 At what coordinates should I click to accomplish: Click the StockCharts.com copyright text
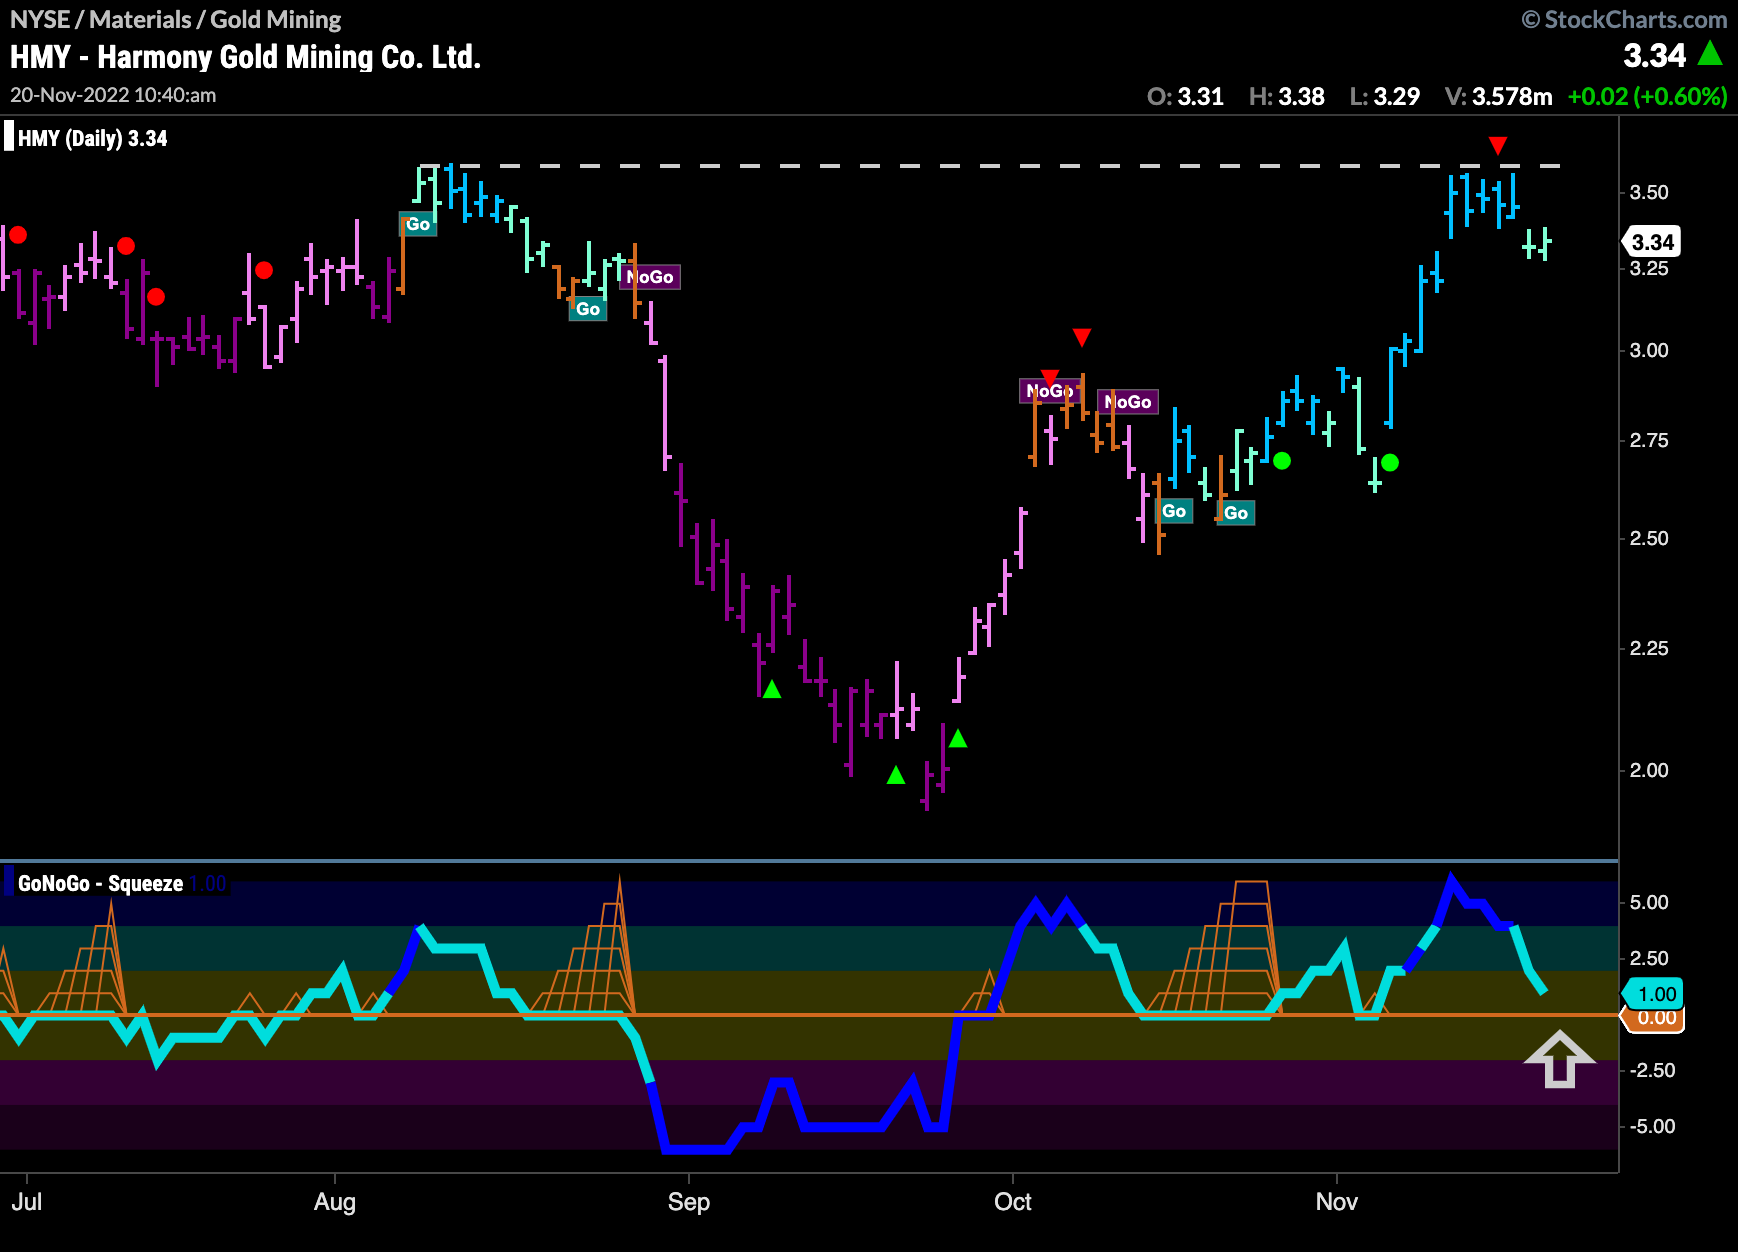point(1625,19)
